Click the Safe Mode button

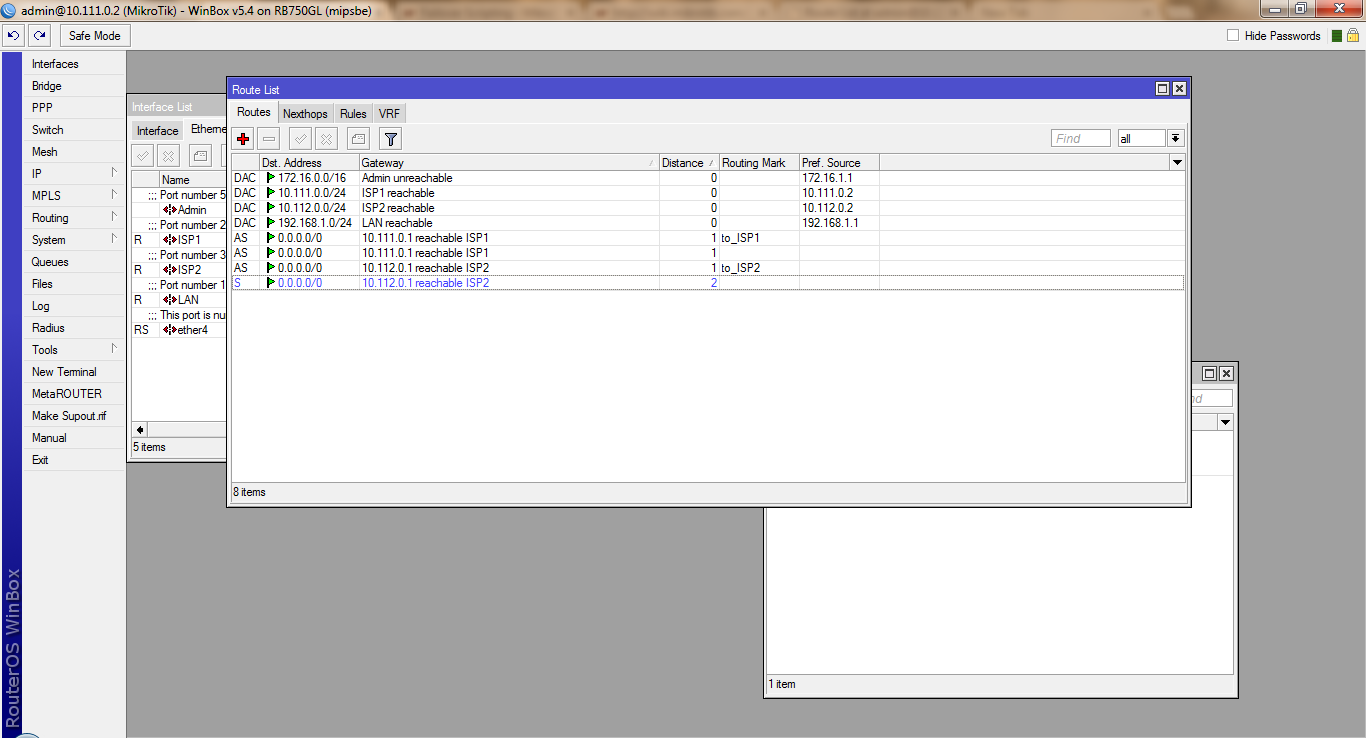click(x=95, y=36)
